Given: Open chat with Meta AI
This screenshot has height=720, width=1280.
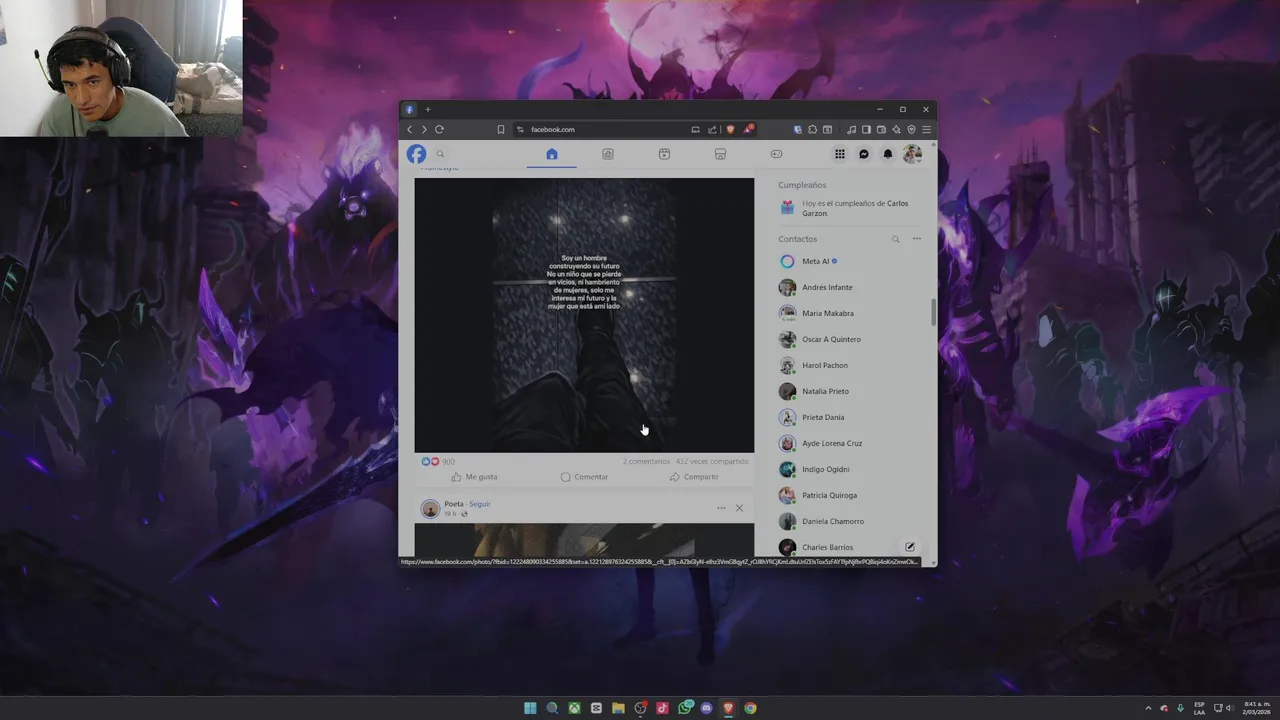Looking at the screenshot, I should (x=850, y=261).
